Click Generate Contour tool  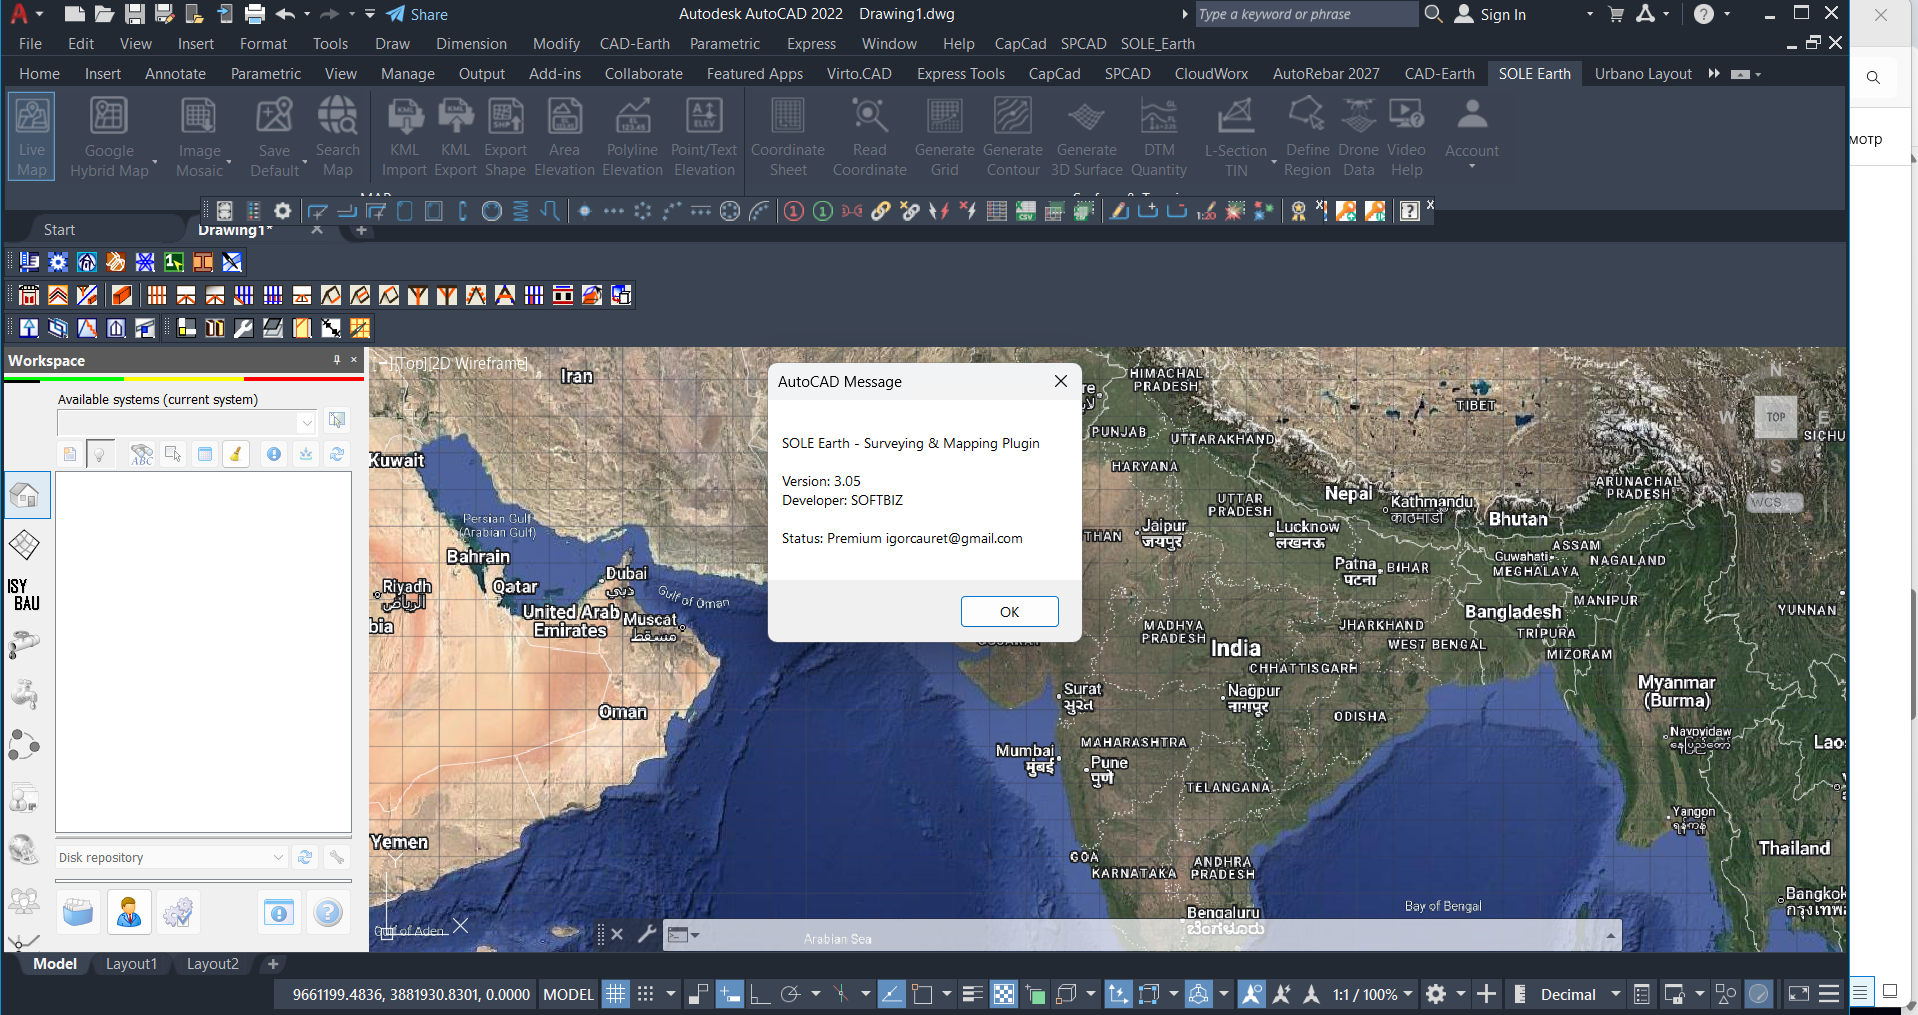(x=1013, y=137)
